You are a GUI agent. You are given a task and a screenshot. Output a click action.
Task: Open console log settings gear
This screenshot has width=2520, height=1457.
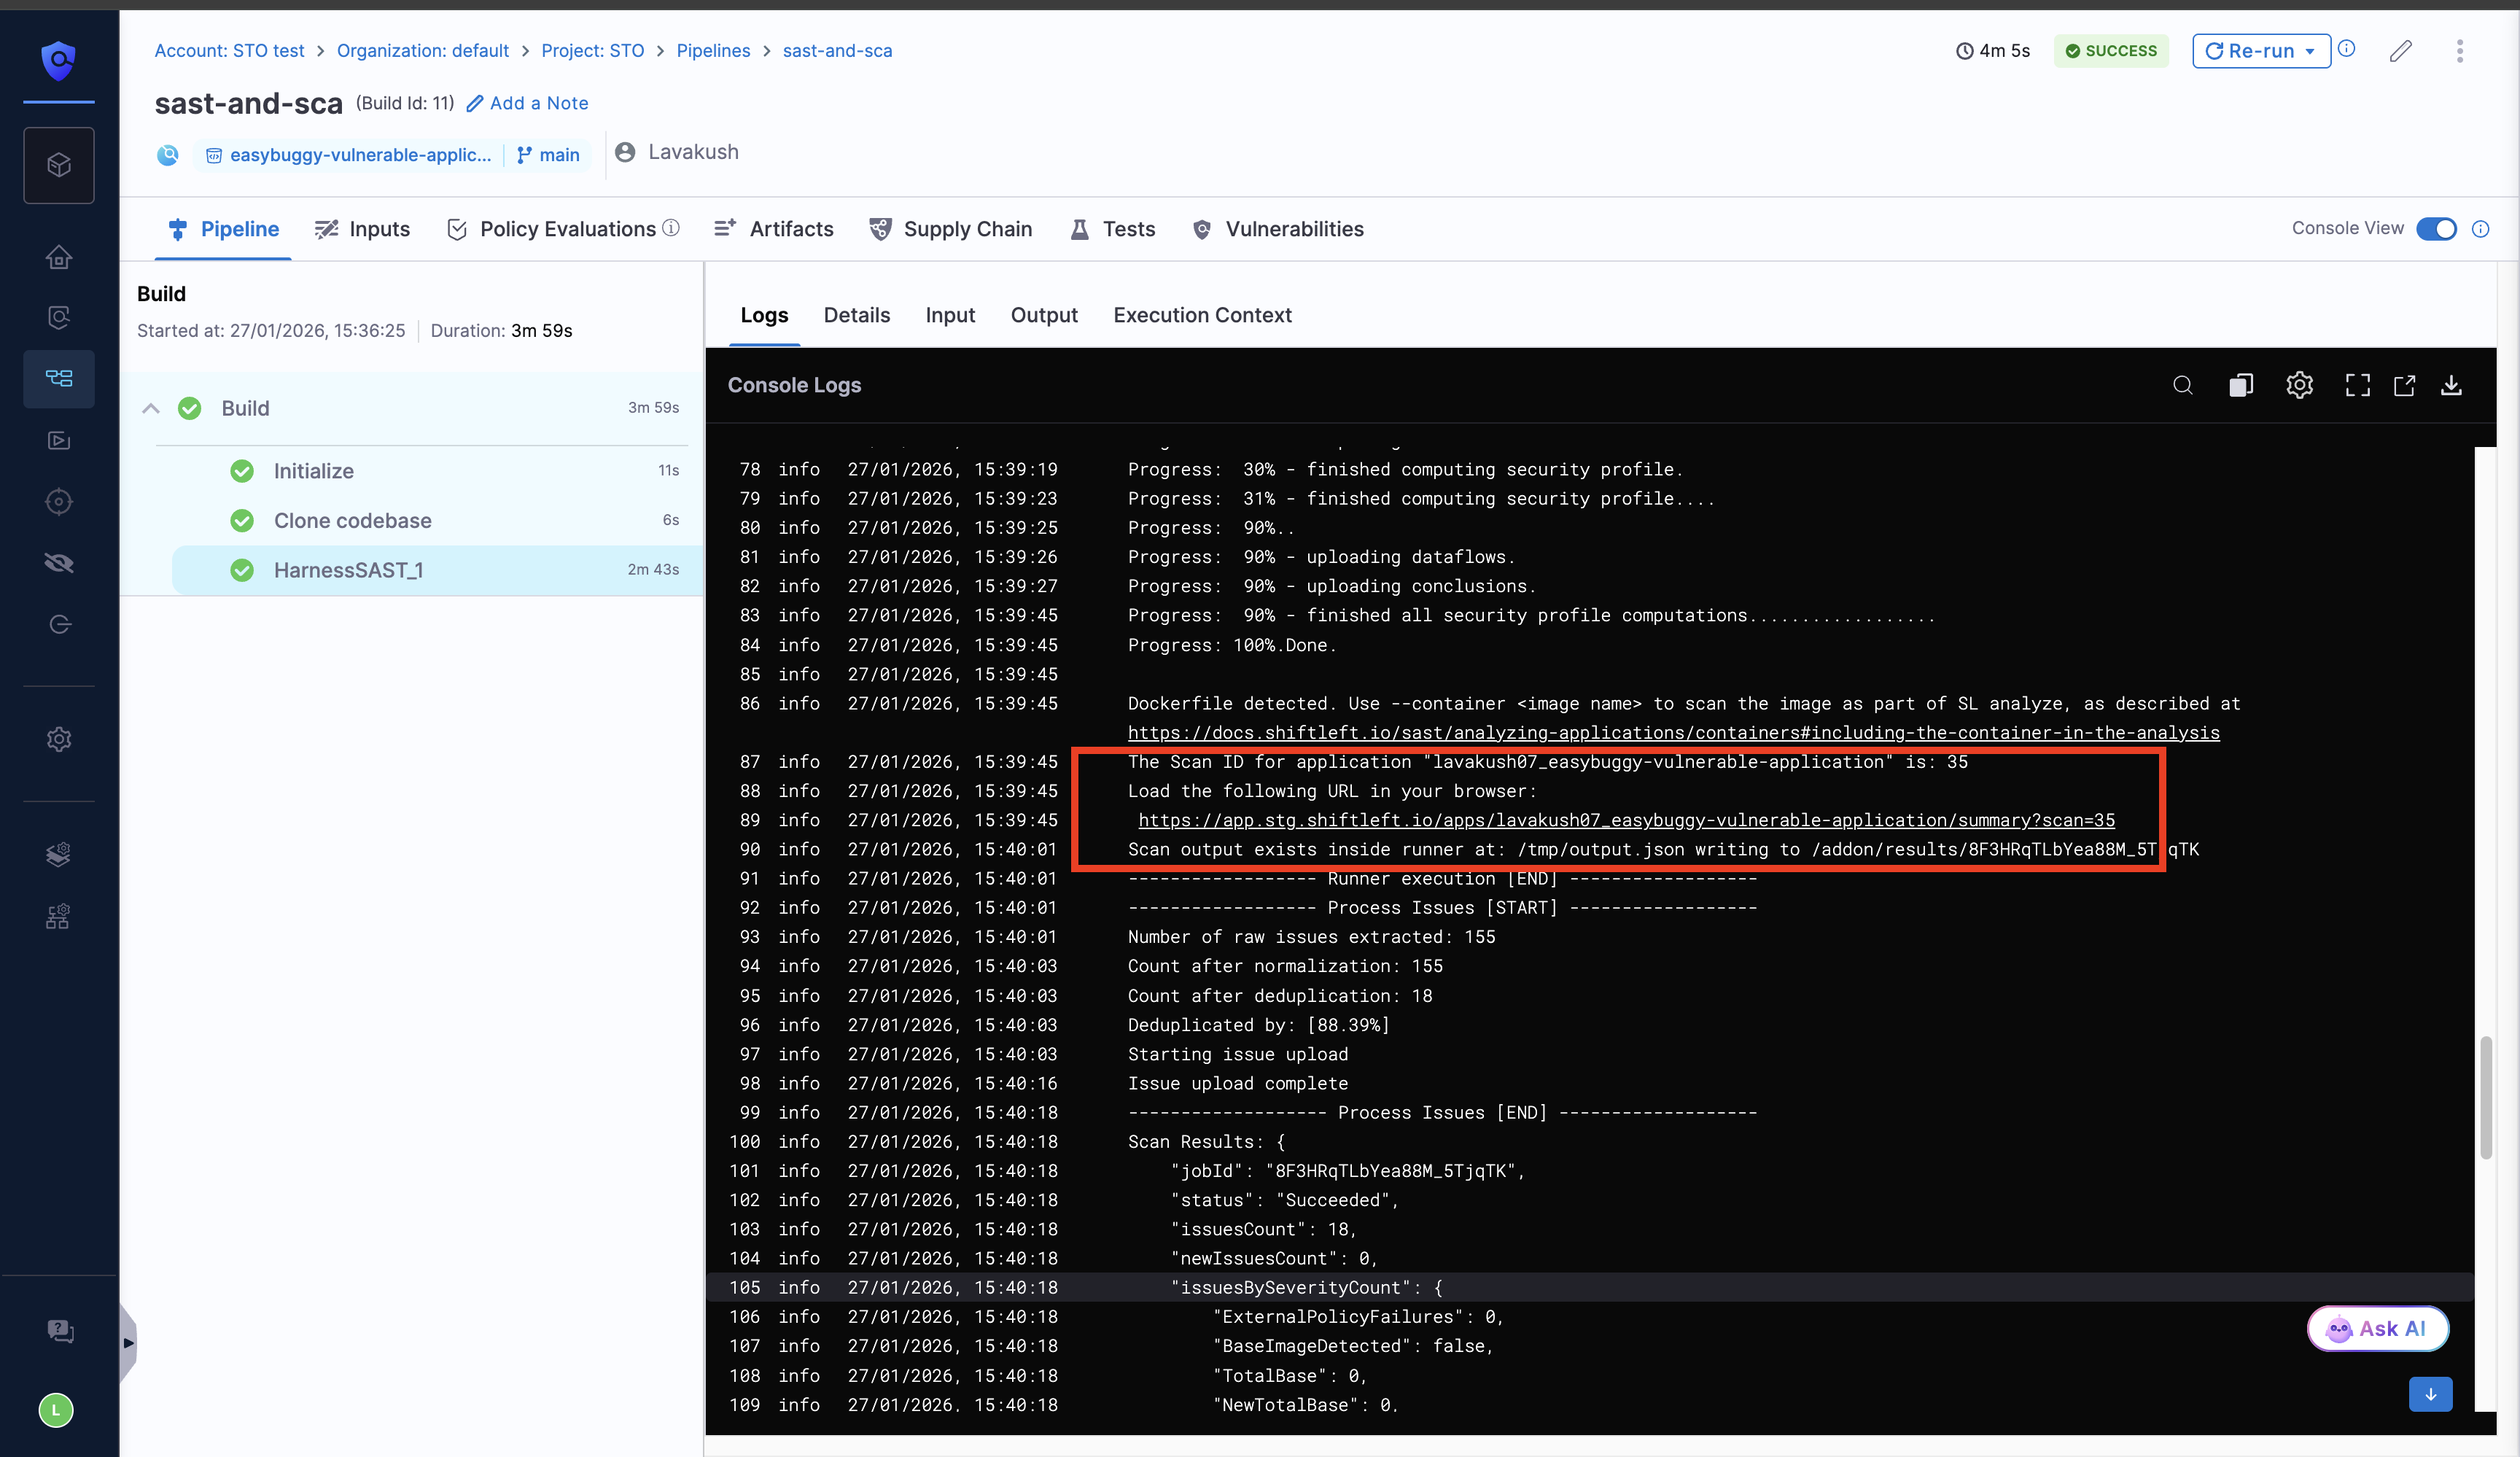click(2299, 385)
